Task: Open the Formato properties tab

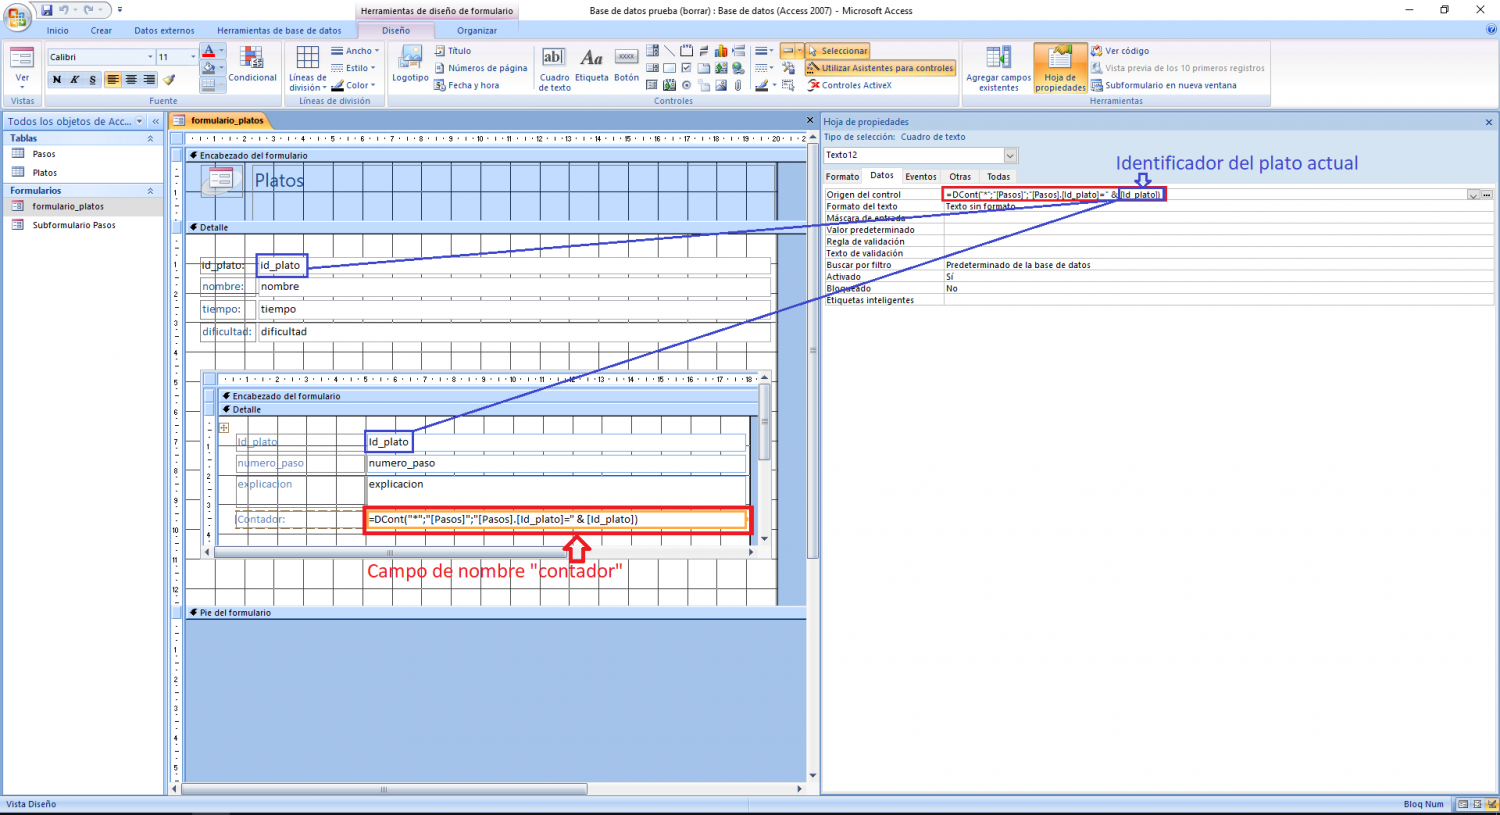Action: [x=842, y=176]
